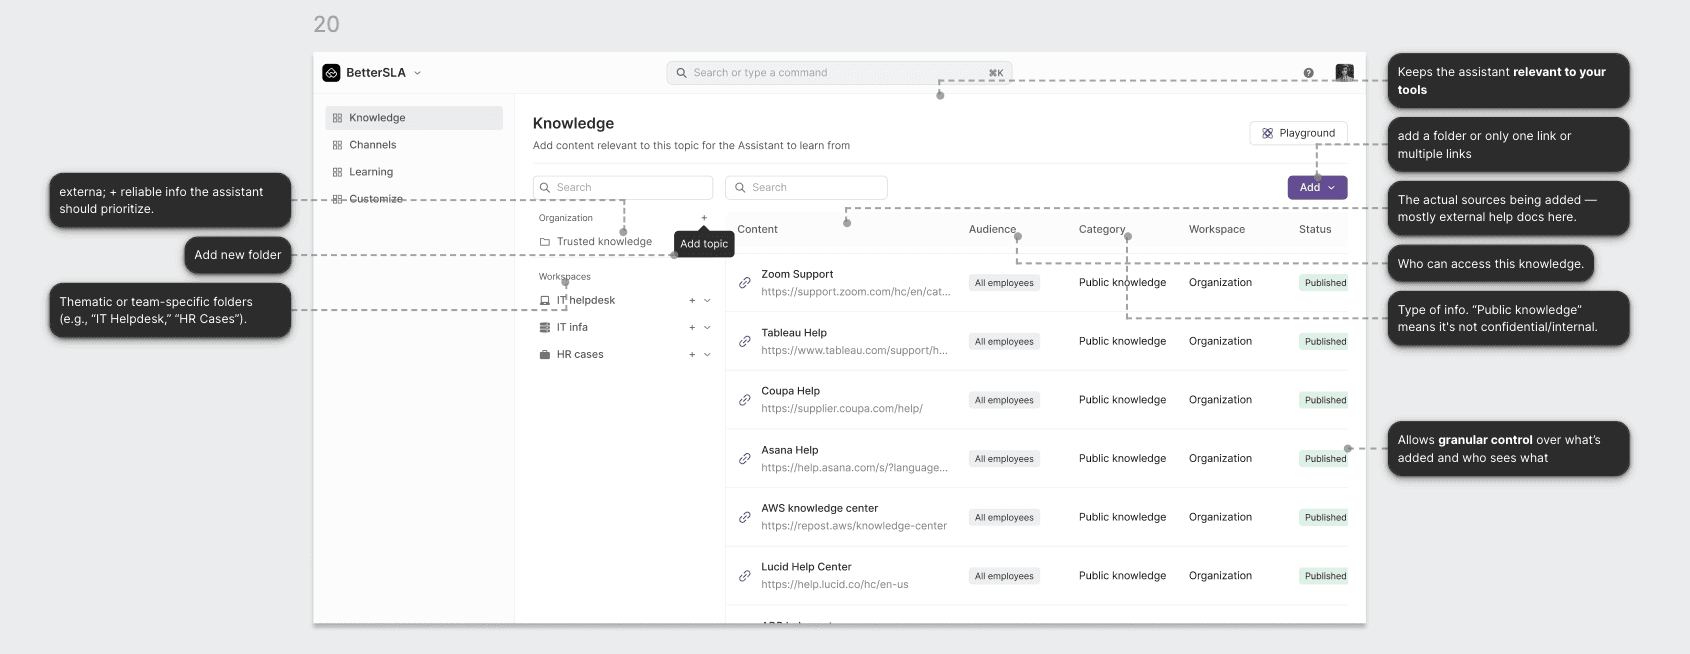Click the Trusted knowledge folder icon

(x=545, y=242)
